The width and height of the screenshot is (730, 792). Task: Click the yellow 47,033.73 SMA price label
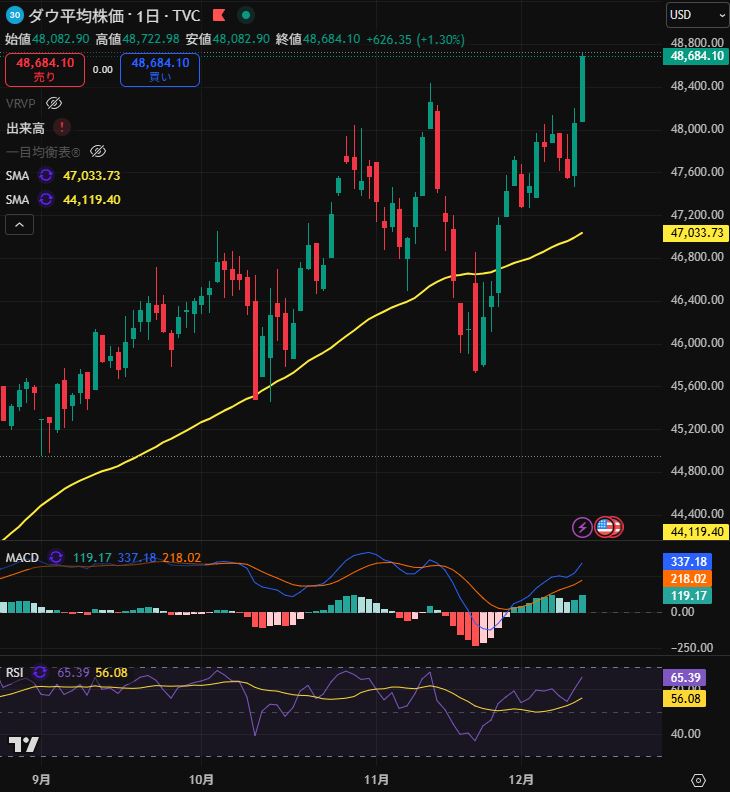(x=696, y=233)
